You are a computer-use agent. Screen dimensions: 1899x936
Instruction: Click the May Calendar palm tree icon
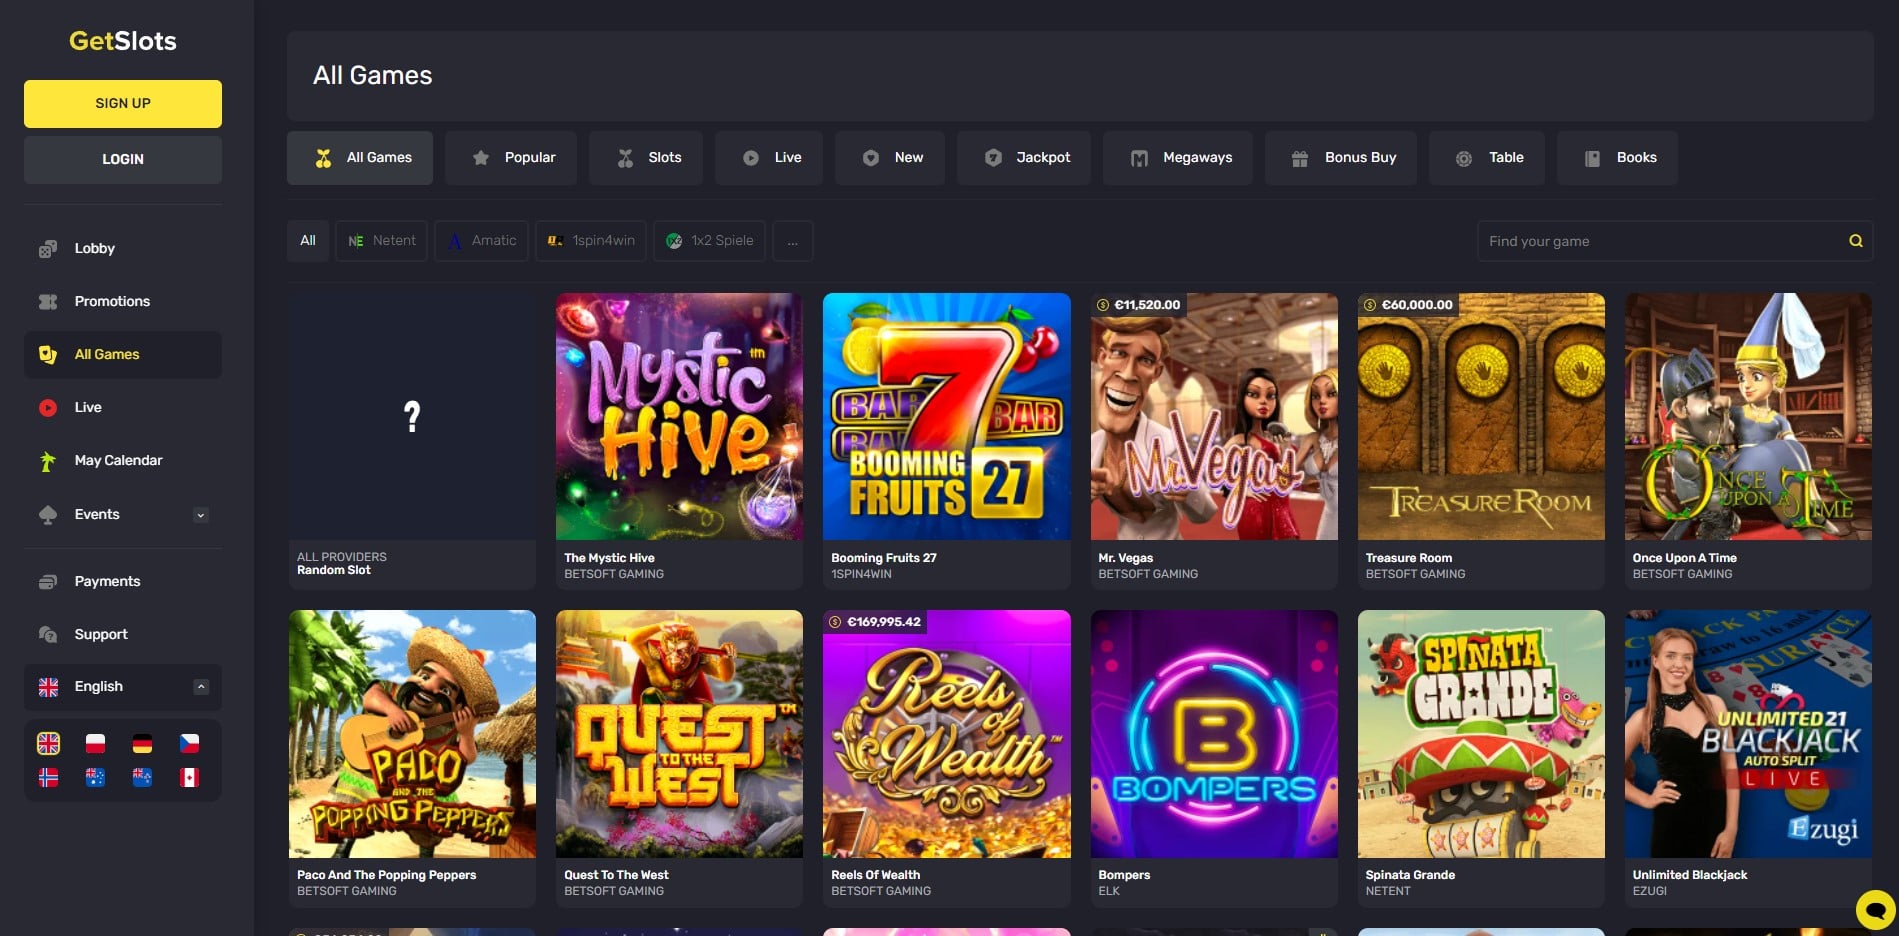pyautogui.click(x=47, y=461)
